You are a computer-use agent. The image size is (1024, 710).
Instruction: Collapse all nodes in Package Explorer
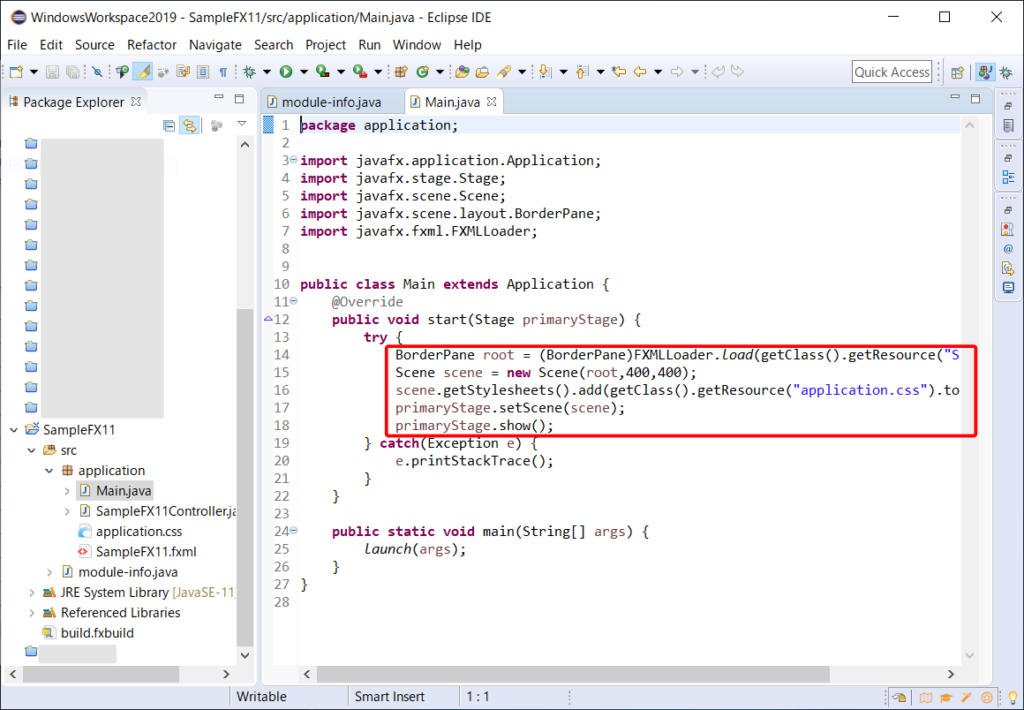pos(170,125)
